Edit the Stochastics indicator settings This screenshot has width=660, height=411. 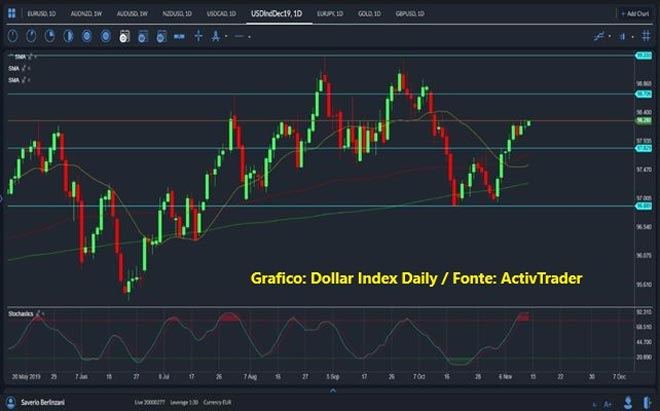click(x=38, y=314)
